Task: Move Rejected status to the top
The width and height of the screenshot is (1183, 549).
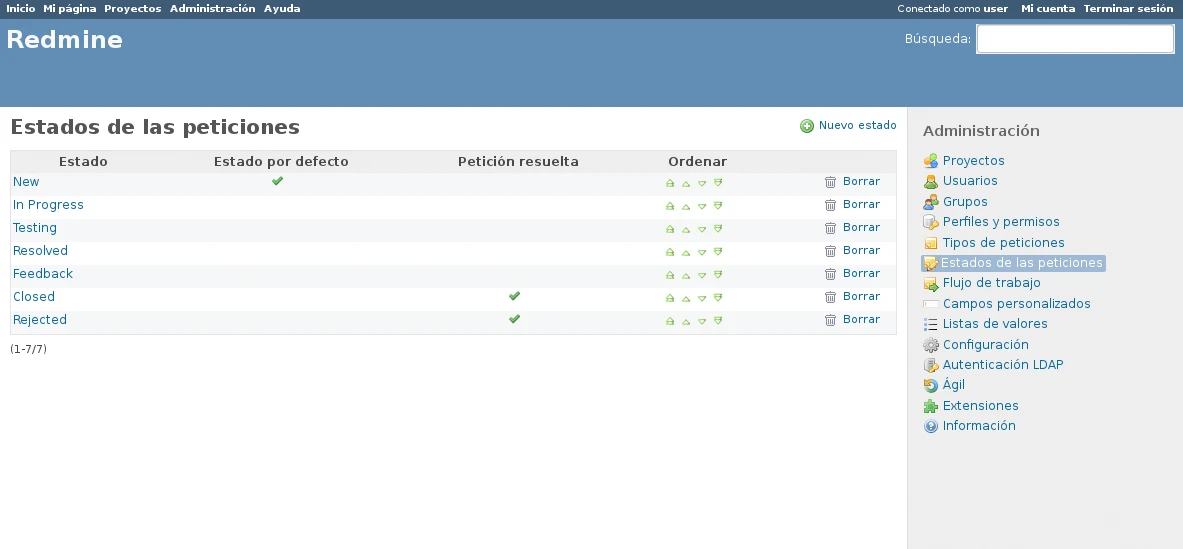Action: (x=670, y=321)
